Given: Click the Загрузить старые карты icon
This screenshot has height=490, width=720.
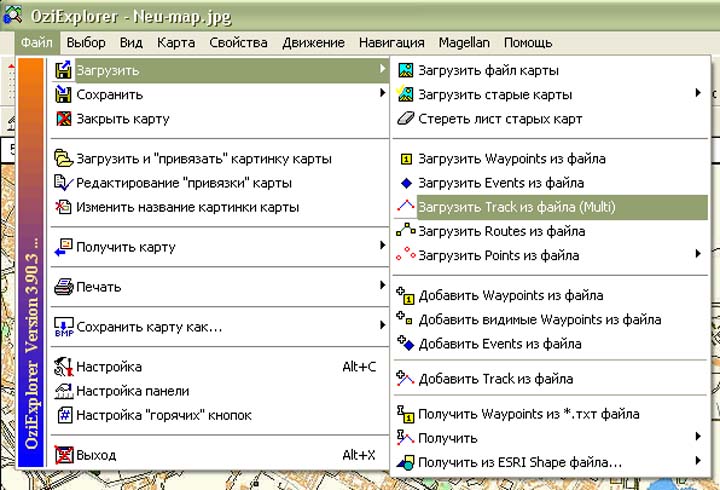Looking at the screenshot, I should 405,94.
